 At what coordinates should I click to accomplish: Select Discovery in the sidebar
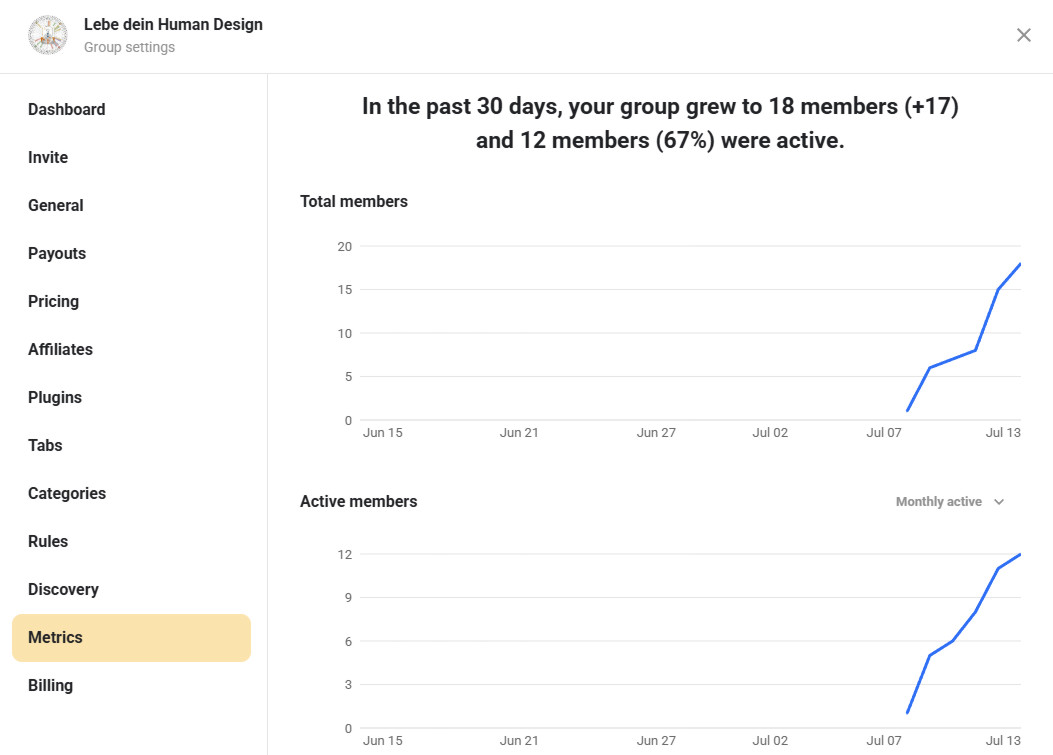point(63,590)
